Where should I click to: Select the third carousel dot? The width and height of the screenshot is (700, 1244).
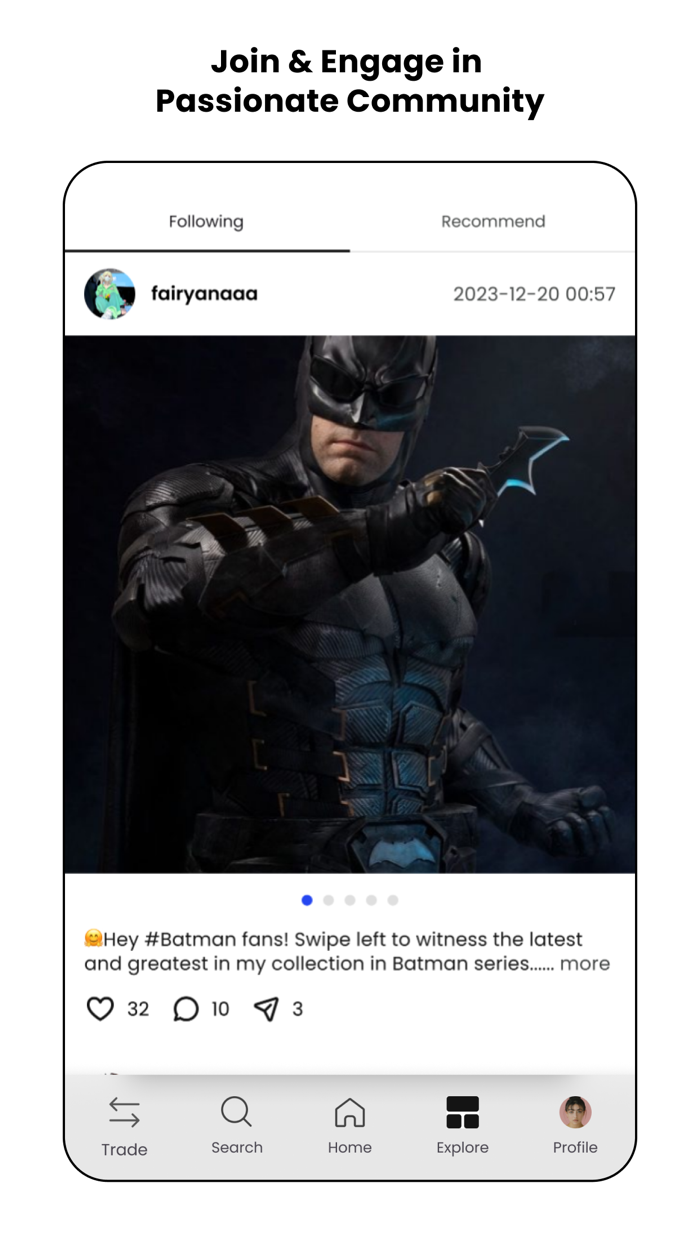click(x=350, y=900)
